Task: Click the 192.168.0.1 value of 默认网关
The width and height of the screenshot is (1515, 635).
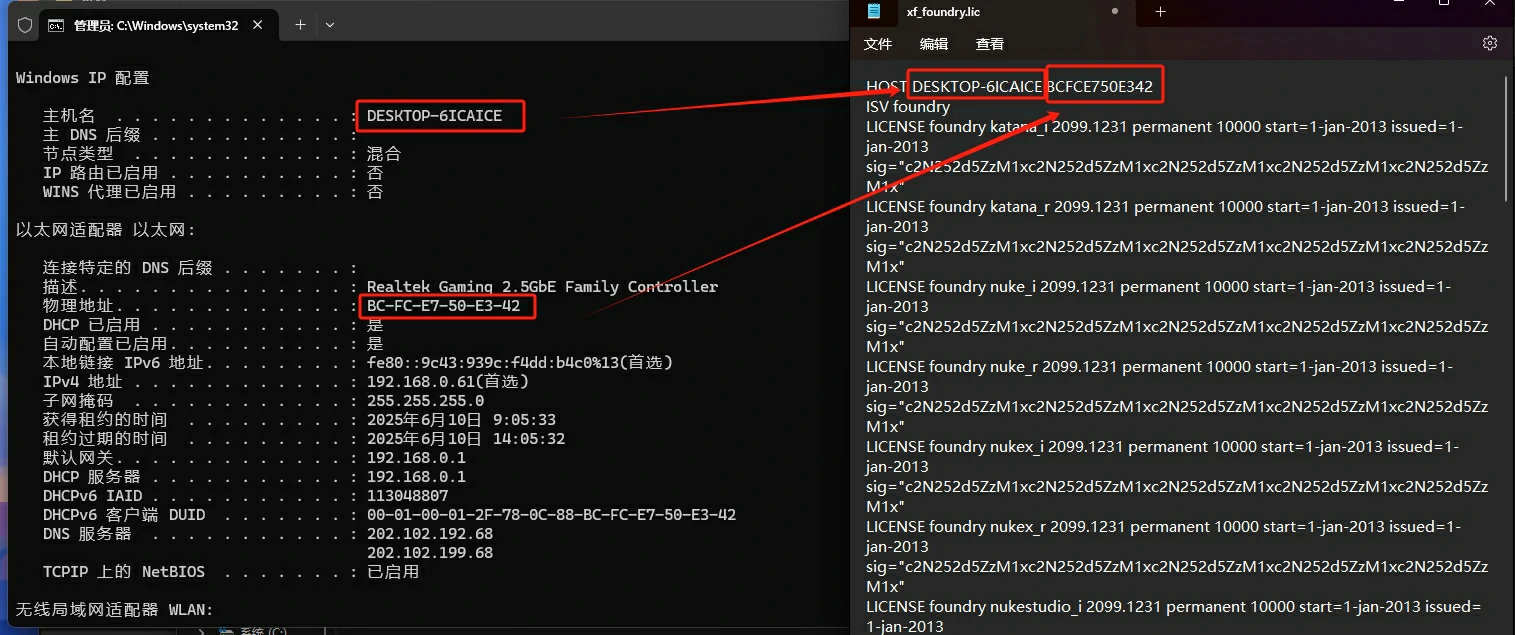Action: click(416, 458)
